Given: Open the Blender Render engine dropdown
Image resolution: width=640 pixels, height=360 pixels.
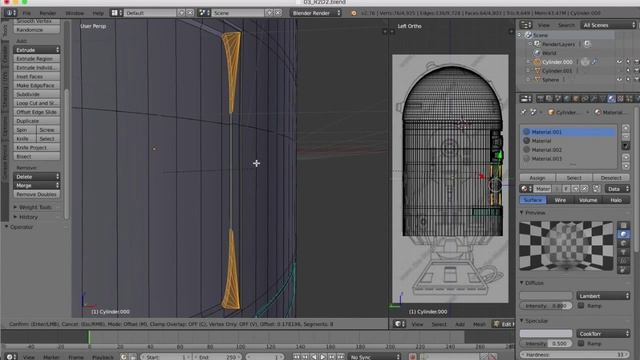Looking at the screenshot, I should point(316,13).
